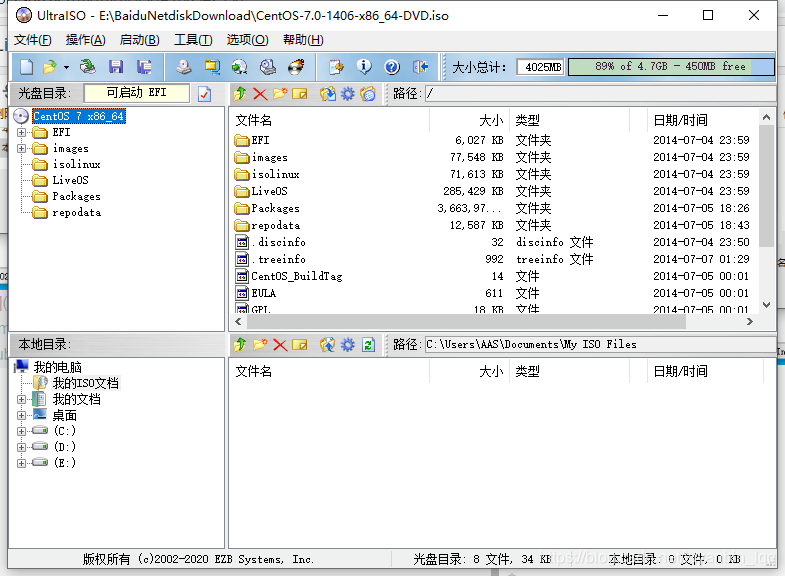Screen dimensions: 785x576
Task: Open the 操作(A) menu
Action: point(86,40)
